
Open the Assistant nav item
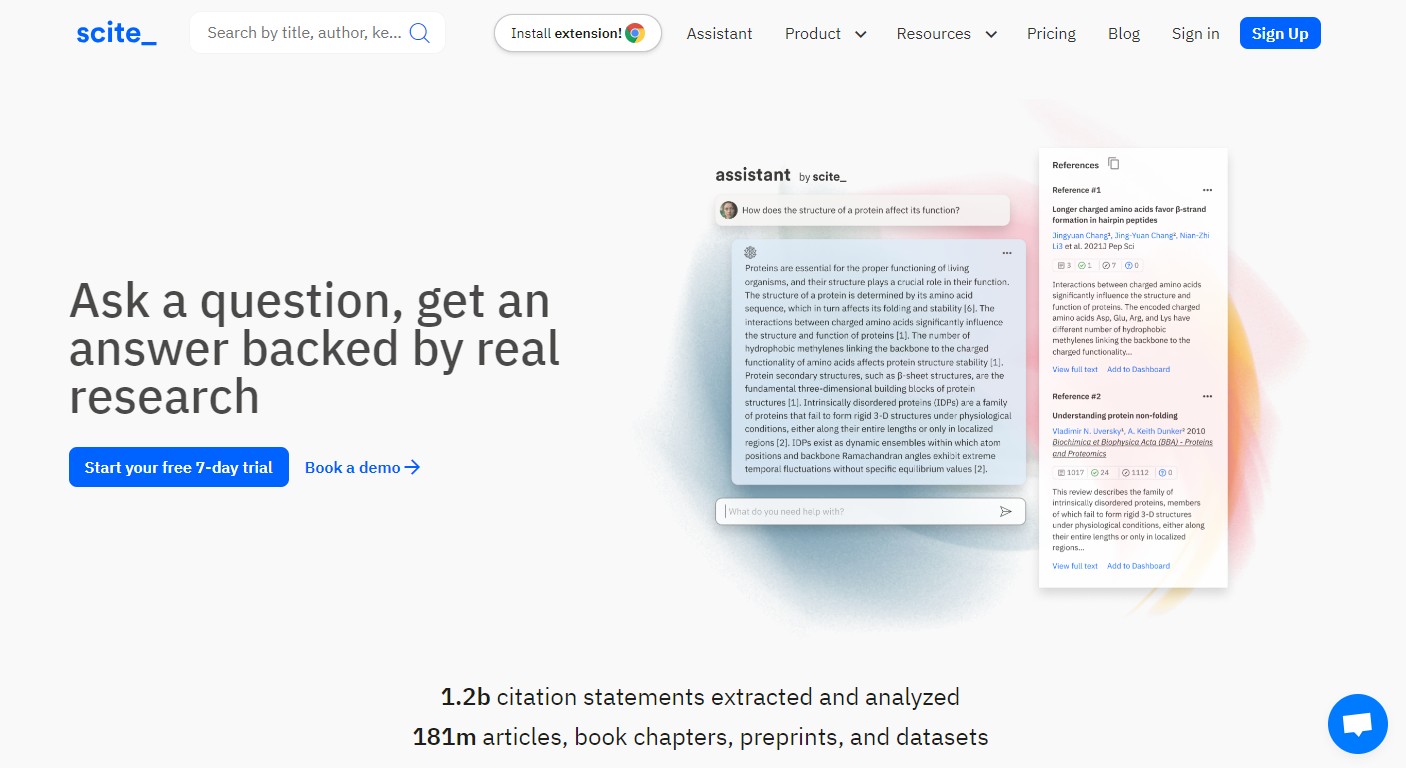719,33
